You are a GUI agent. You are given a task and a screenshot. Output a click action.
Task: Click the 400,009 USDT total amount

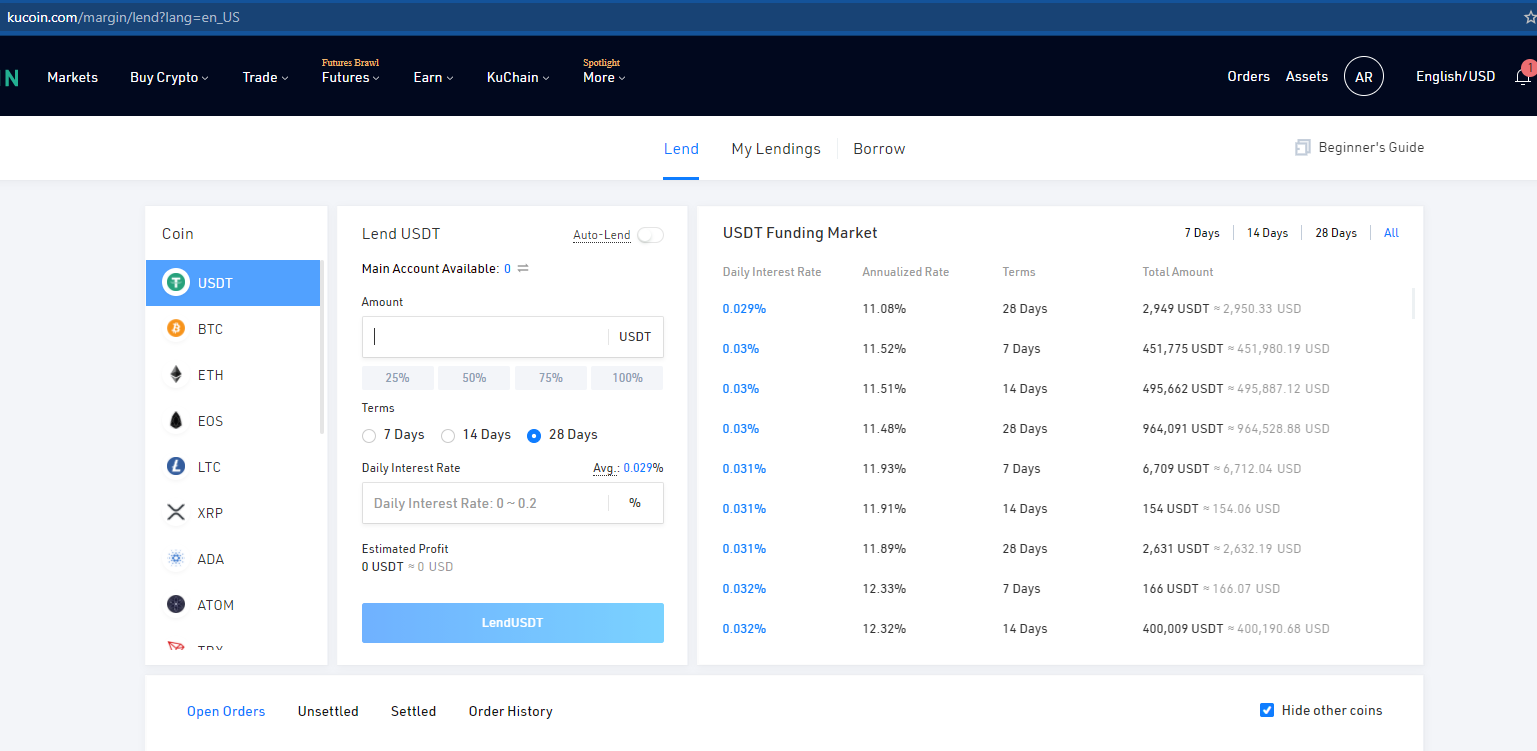click(x=1183, y=629)
